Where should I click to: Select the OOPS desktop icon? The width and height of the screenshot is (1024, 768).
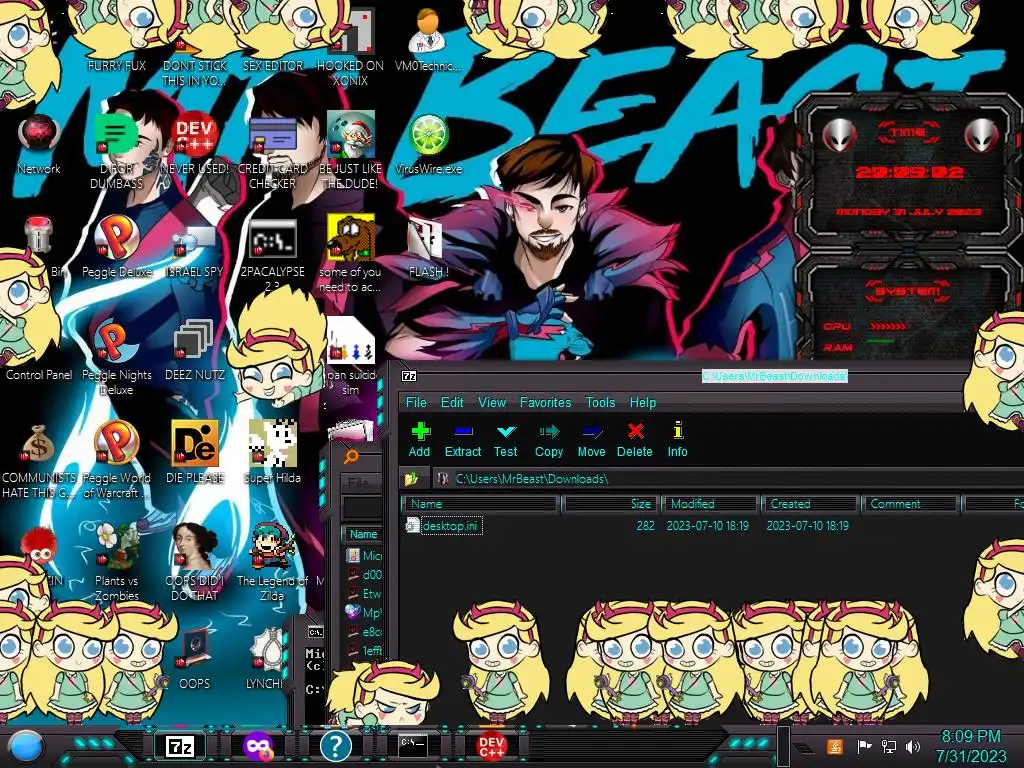pyautogui.click(x=195, y=660)
